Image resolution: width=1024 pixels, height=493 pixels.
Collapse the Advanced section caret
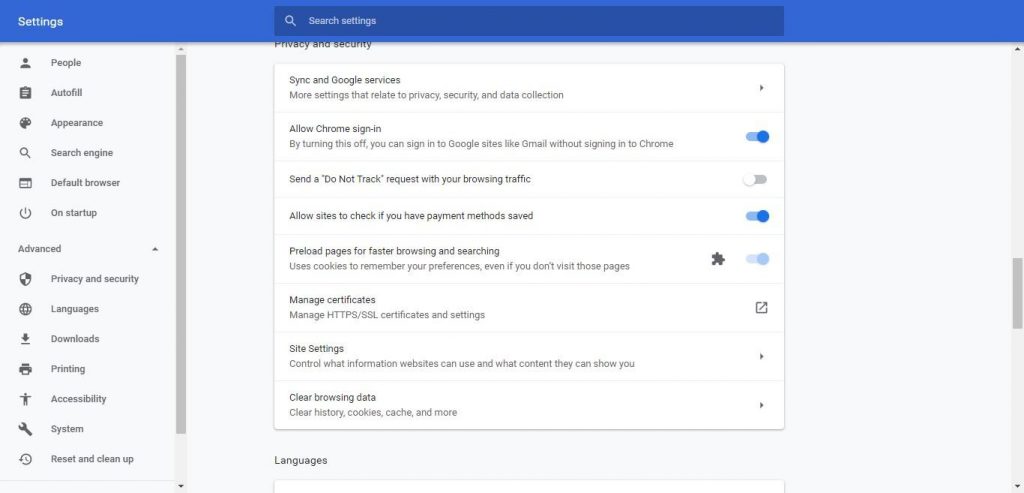[x=155, y=249]
